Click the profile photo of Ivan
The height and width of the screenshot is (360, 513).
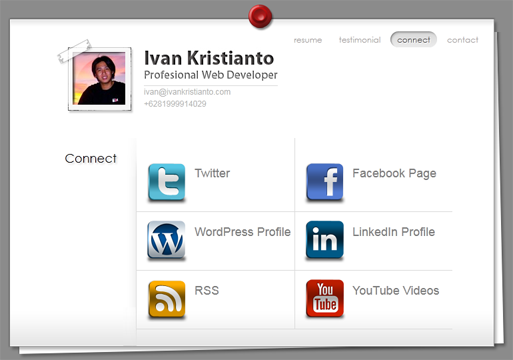[99, 78]
